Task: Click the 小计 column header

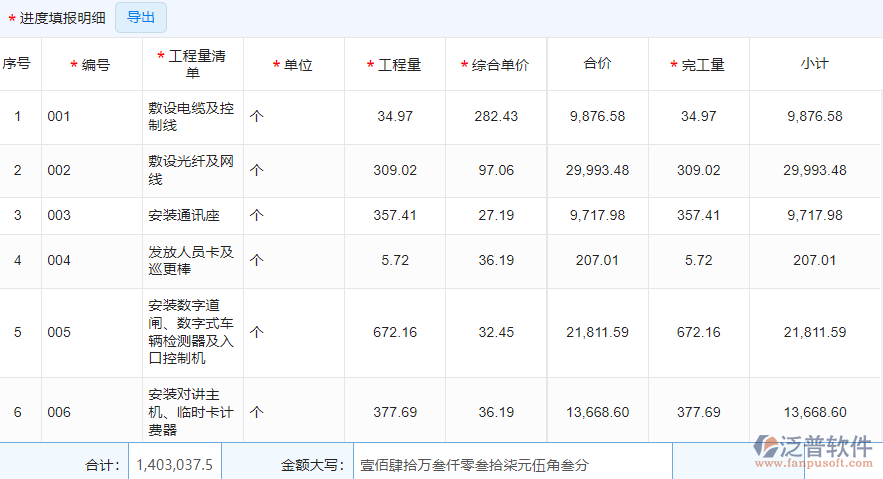Action: [814, 64]
